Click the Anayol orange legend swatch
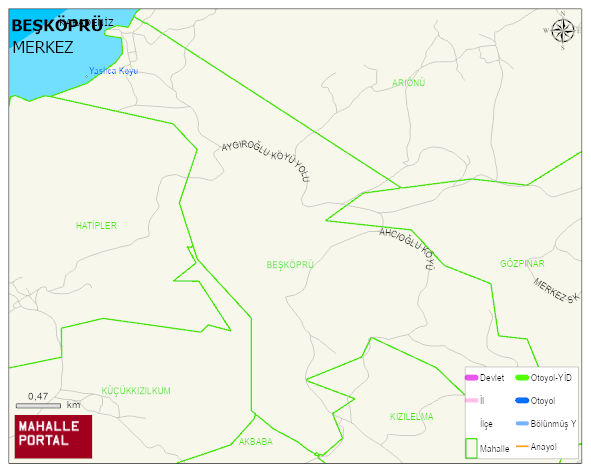The height and width of the screenshot is (472, 591). (522, 446)
